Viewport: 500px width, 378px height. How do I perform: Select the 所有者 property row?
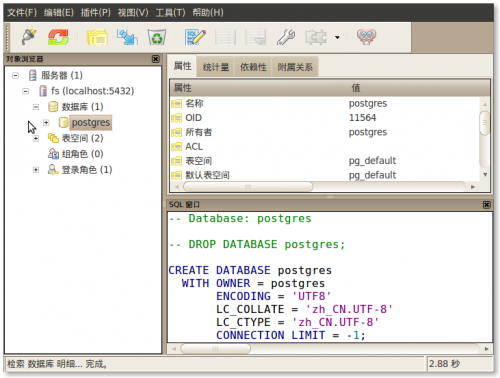coord(325,132)
